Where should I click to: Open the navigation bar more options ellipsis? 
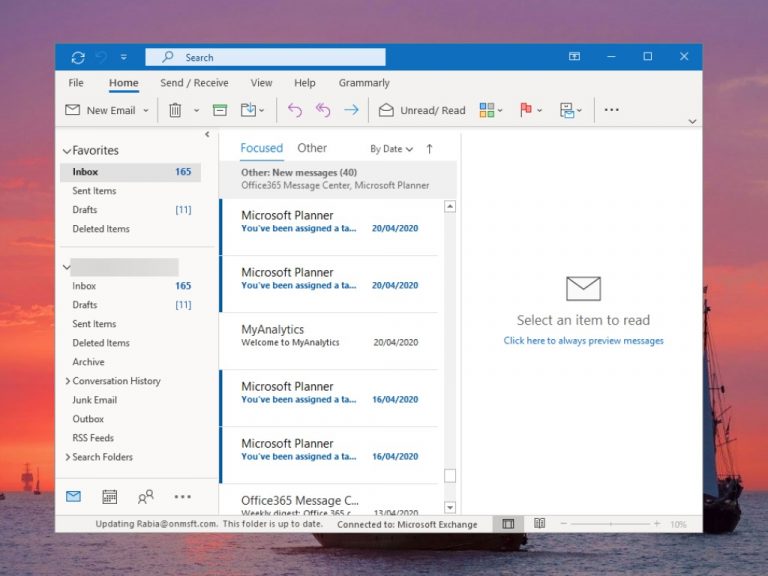coord(183,497)
